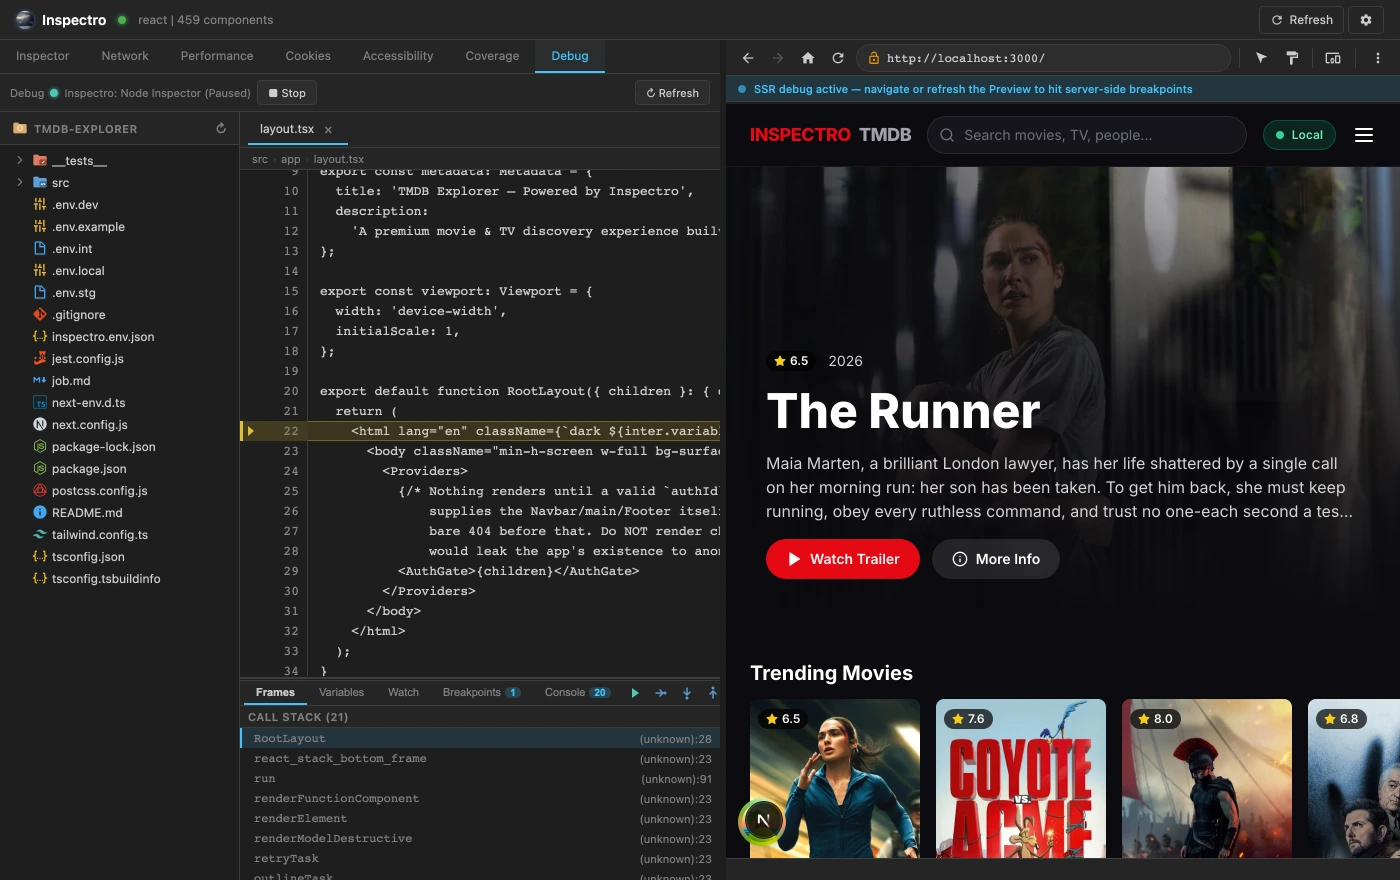Open the TMDB hamburger menu
The width and height of the screenshot is (1400, 880).
coord(1364,135)
